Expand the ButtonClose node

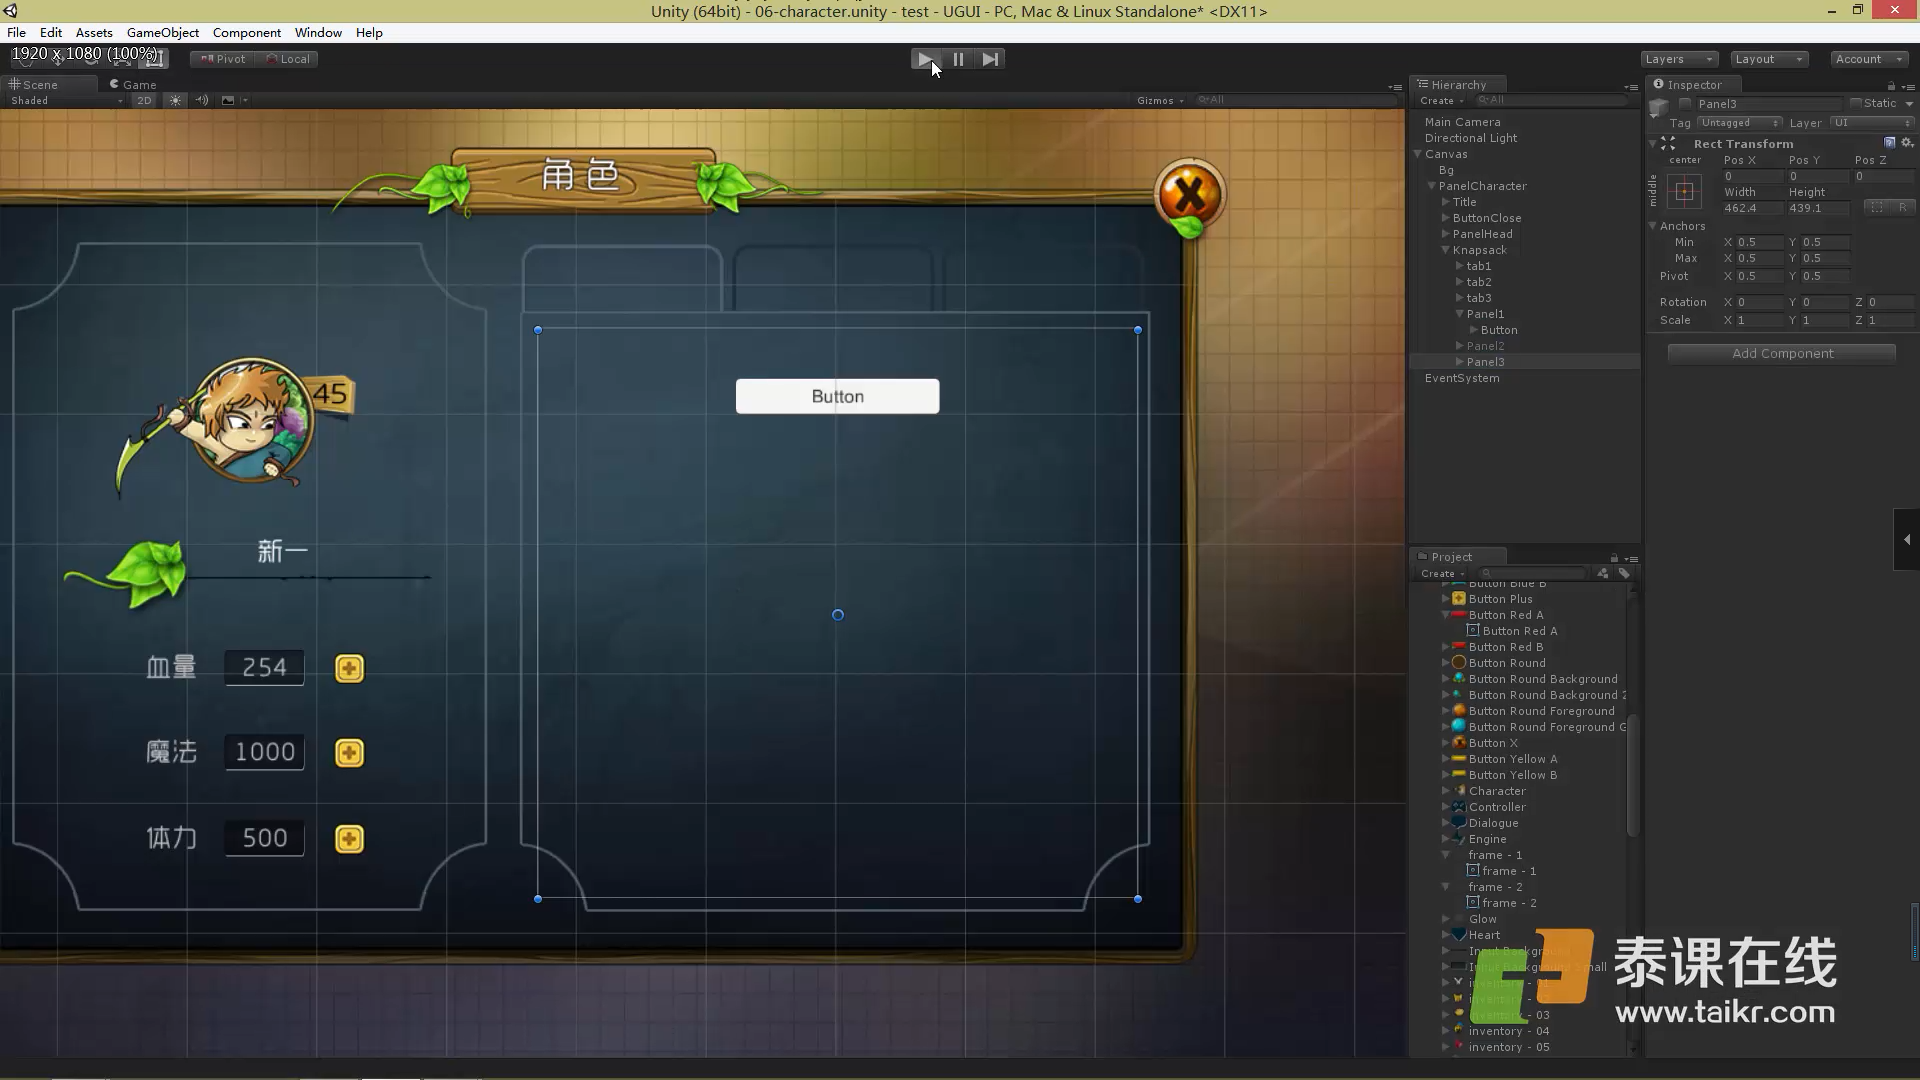1446,218
